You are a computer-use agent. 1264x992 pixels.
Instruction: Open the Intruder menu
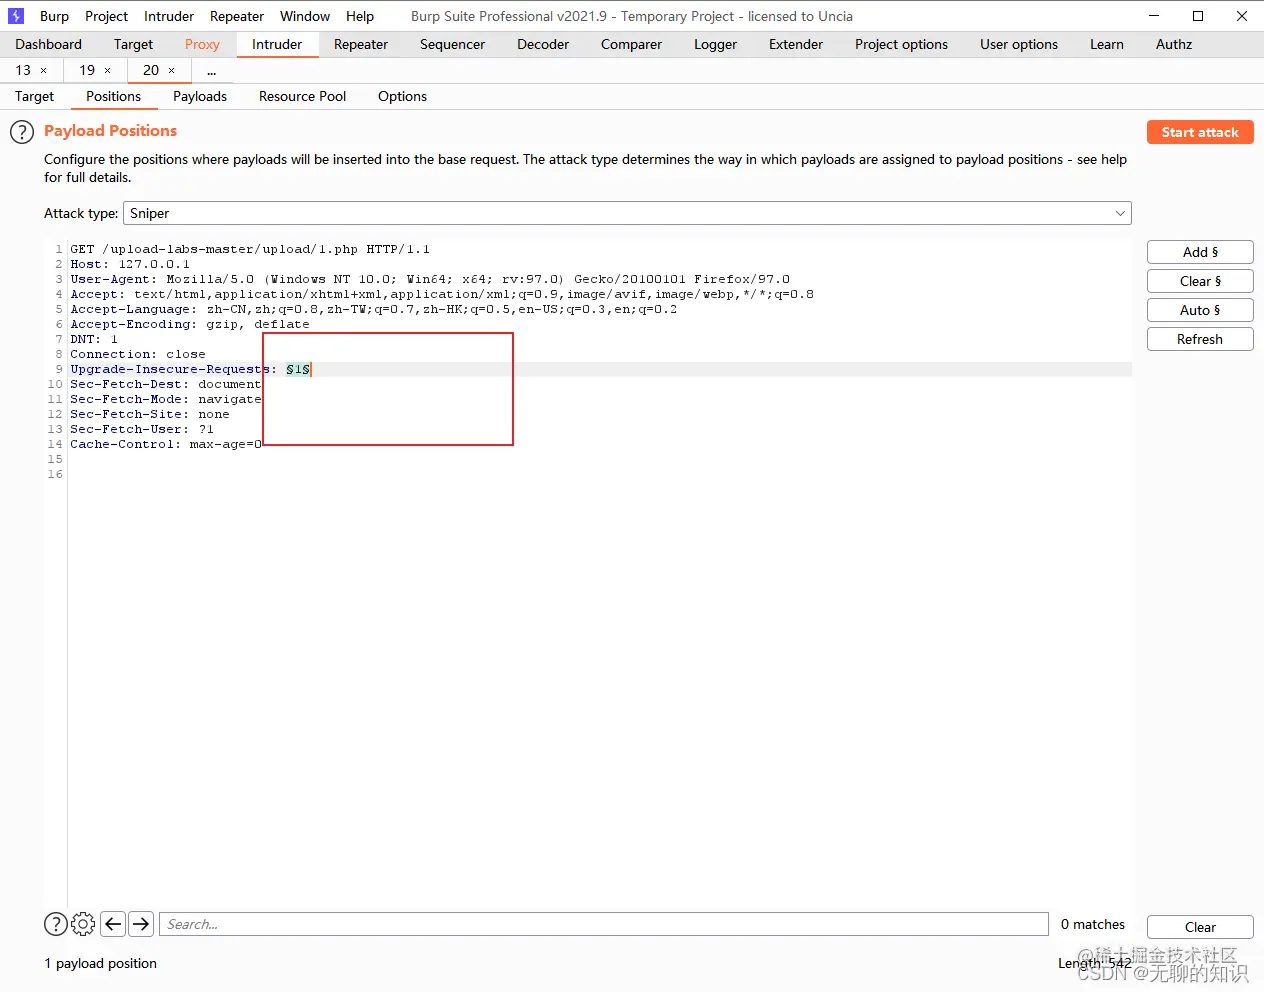point(169,16)
